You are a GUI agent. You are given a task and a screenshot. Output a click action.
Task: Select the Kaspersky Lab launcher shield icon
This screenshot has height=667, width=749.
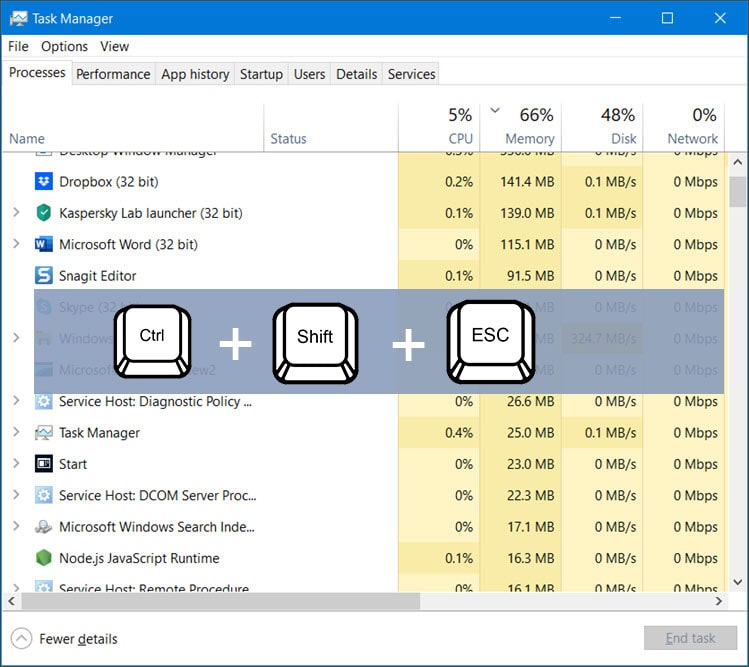[x=43, y=213]
